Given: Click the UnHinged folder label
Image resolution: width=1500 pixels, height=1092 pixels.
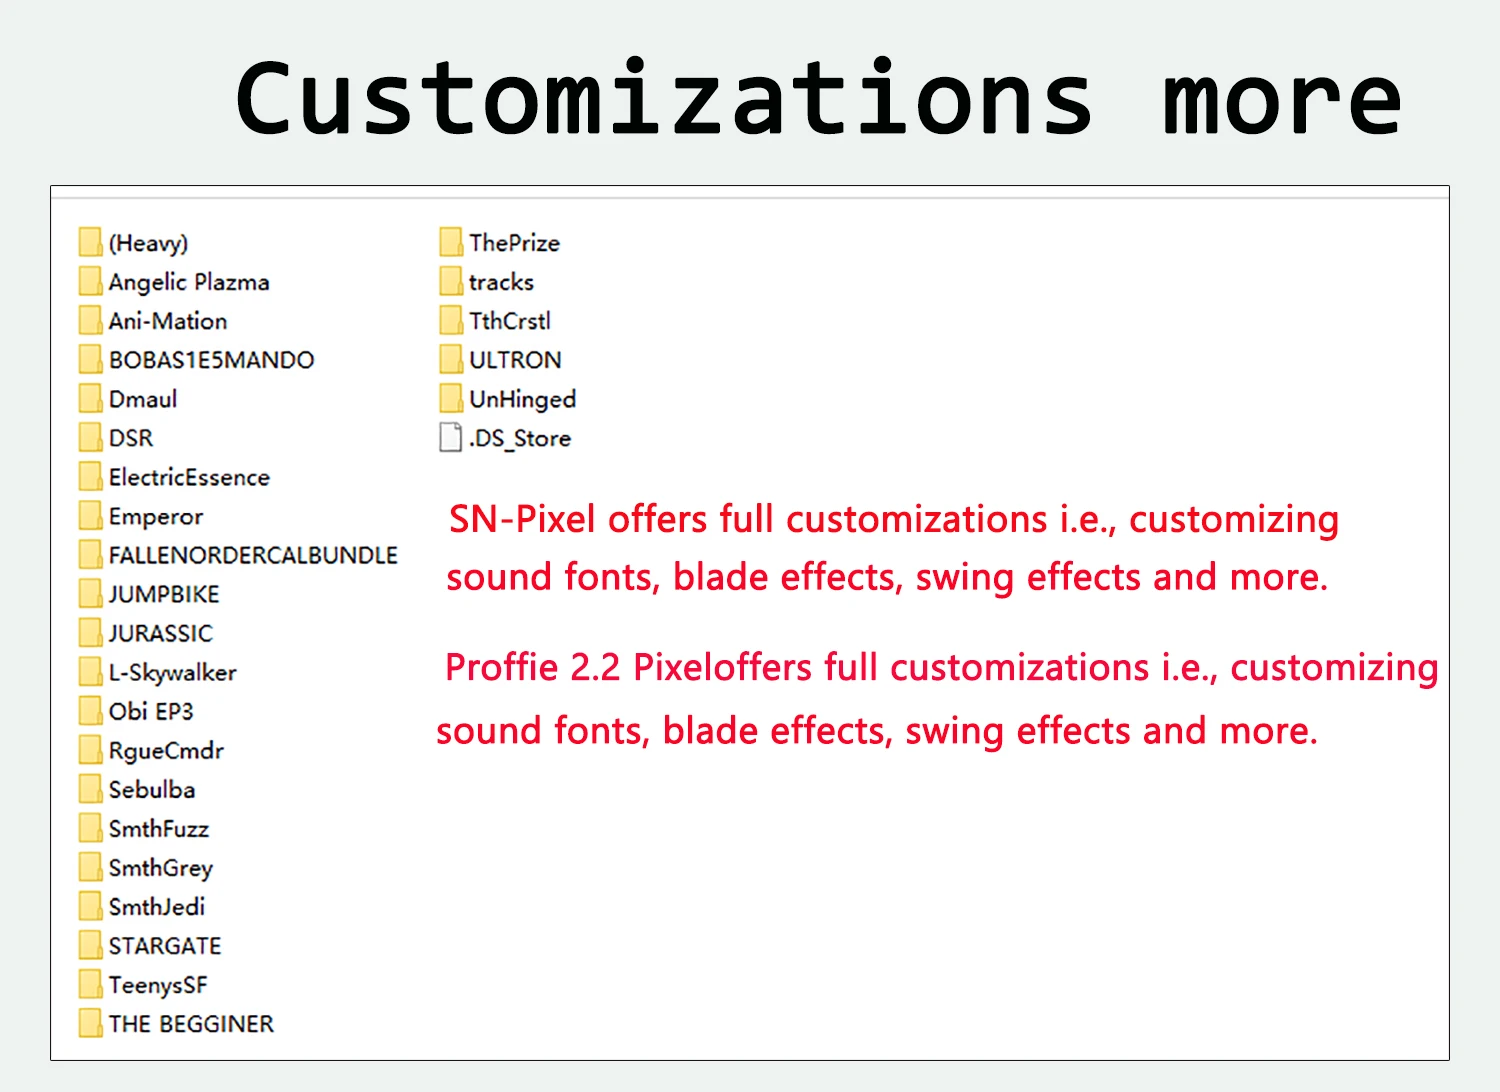Looking at the screenshot, I should click(x=523, y=399).
